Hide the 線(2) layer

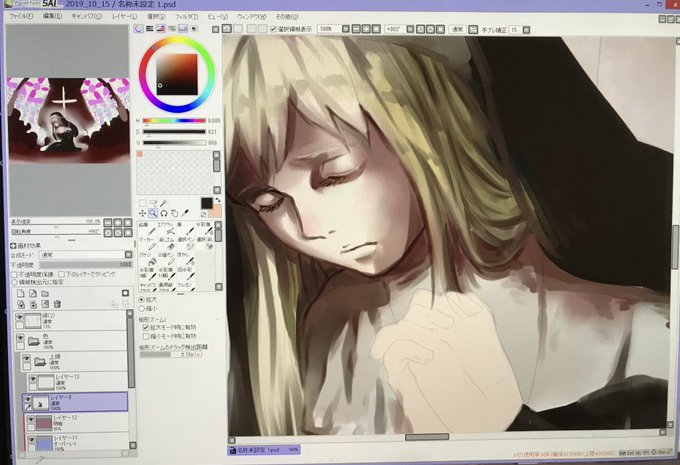[20, 318]
